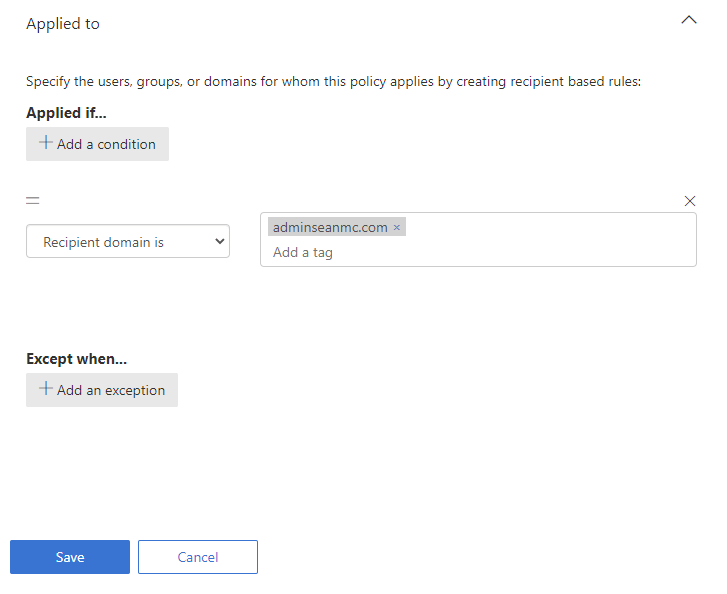727x594 pixels.
Task: Remove the condition using the X icon
Action: (x=689, y=201)
